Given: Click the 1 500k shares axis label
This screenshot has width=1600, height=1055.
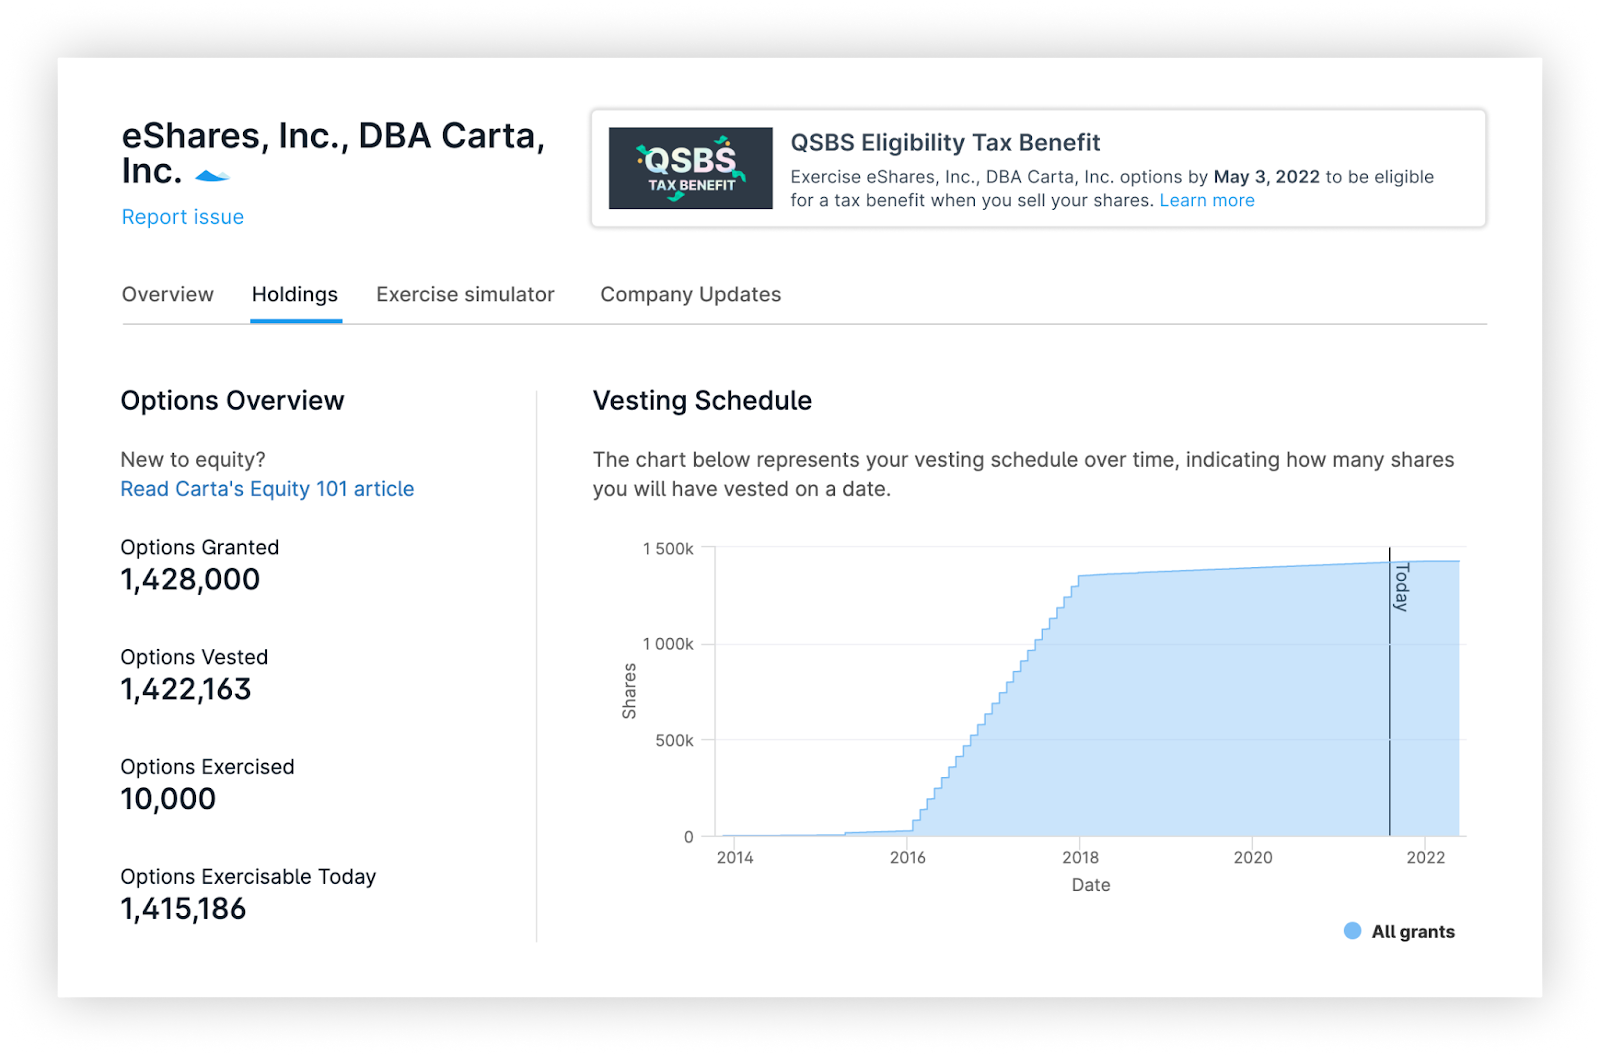Looking at the screenshot, I should coord(668,549).
